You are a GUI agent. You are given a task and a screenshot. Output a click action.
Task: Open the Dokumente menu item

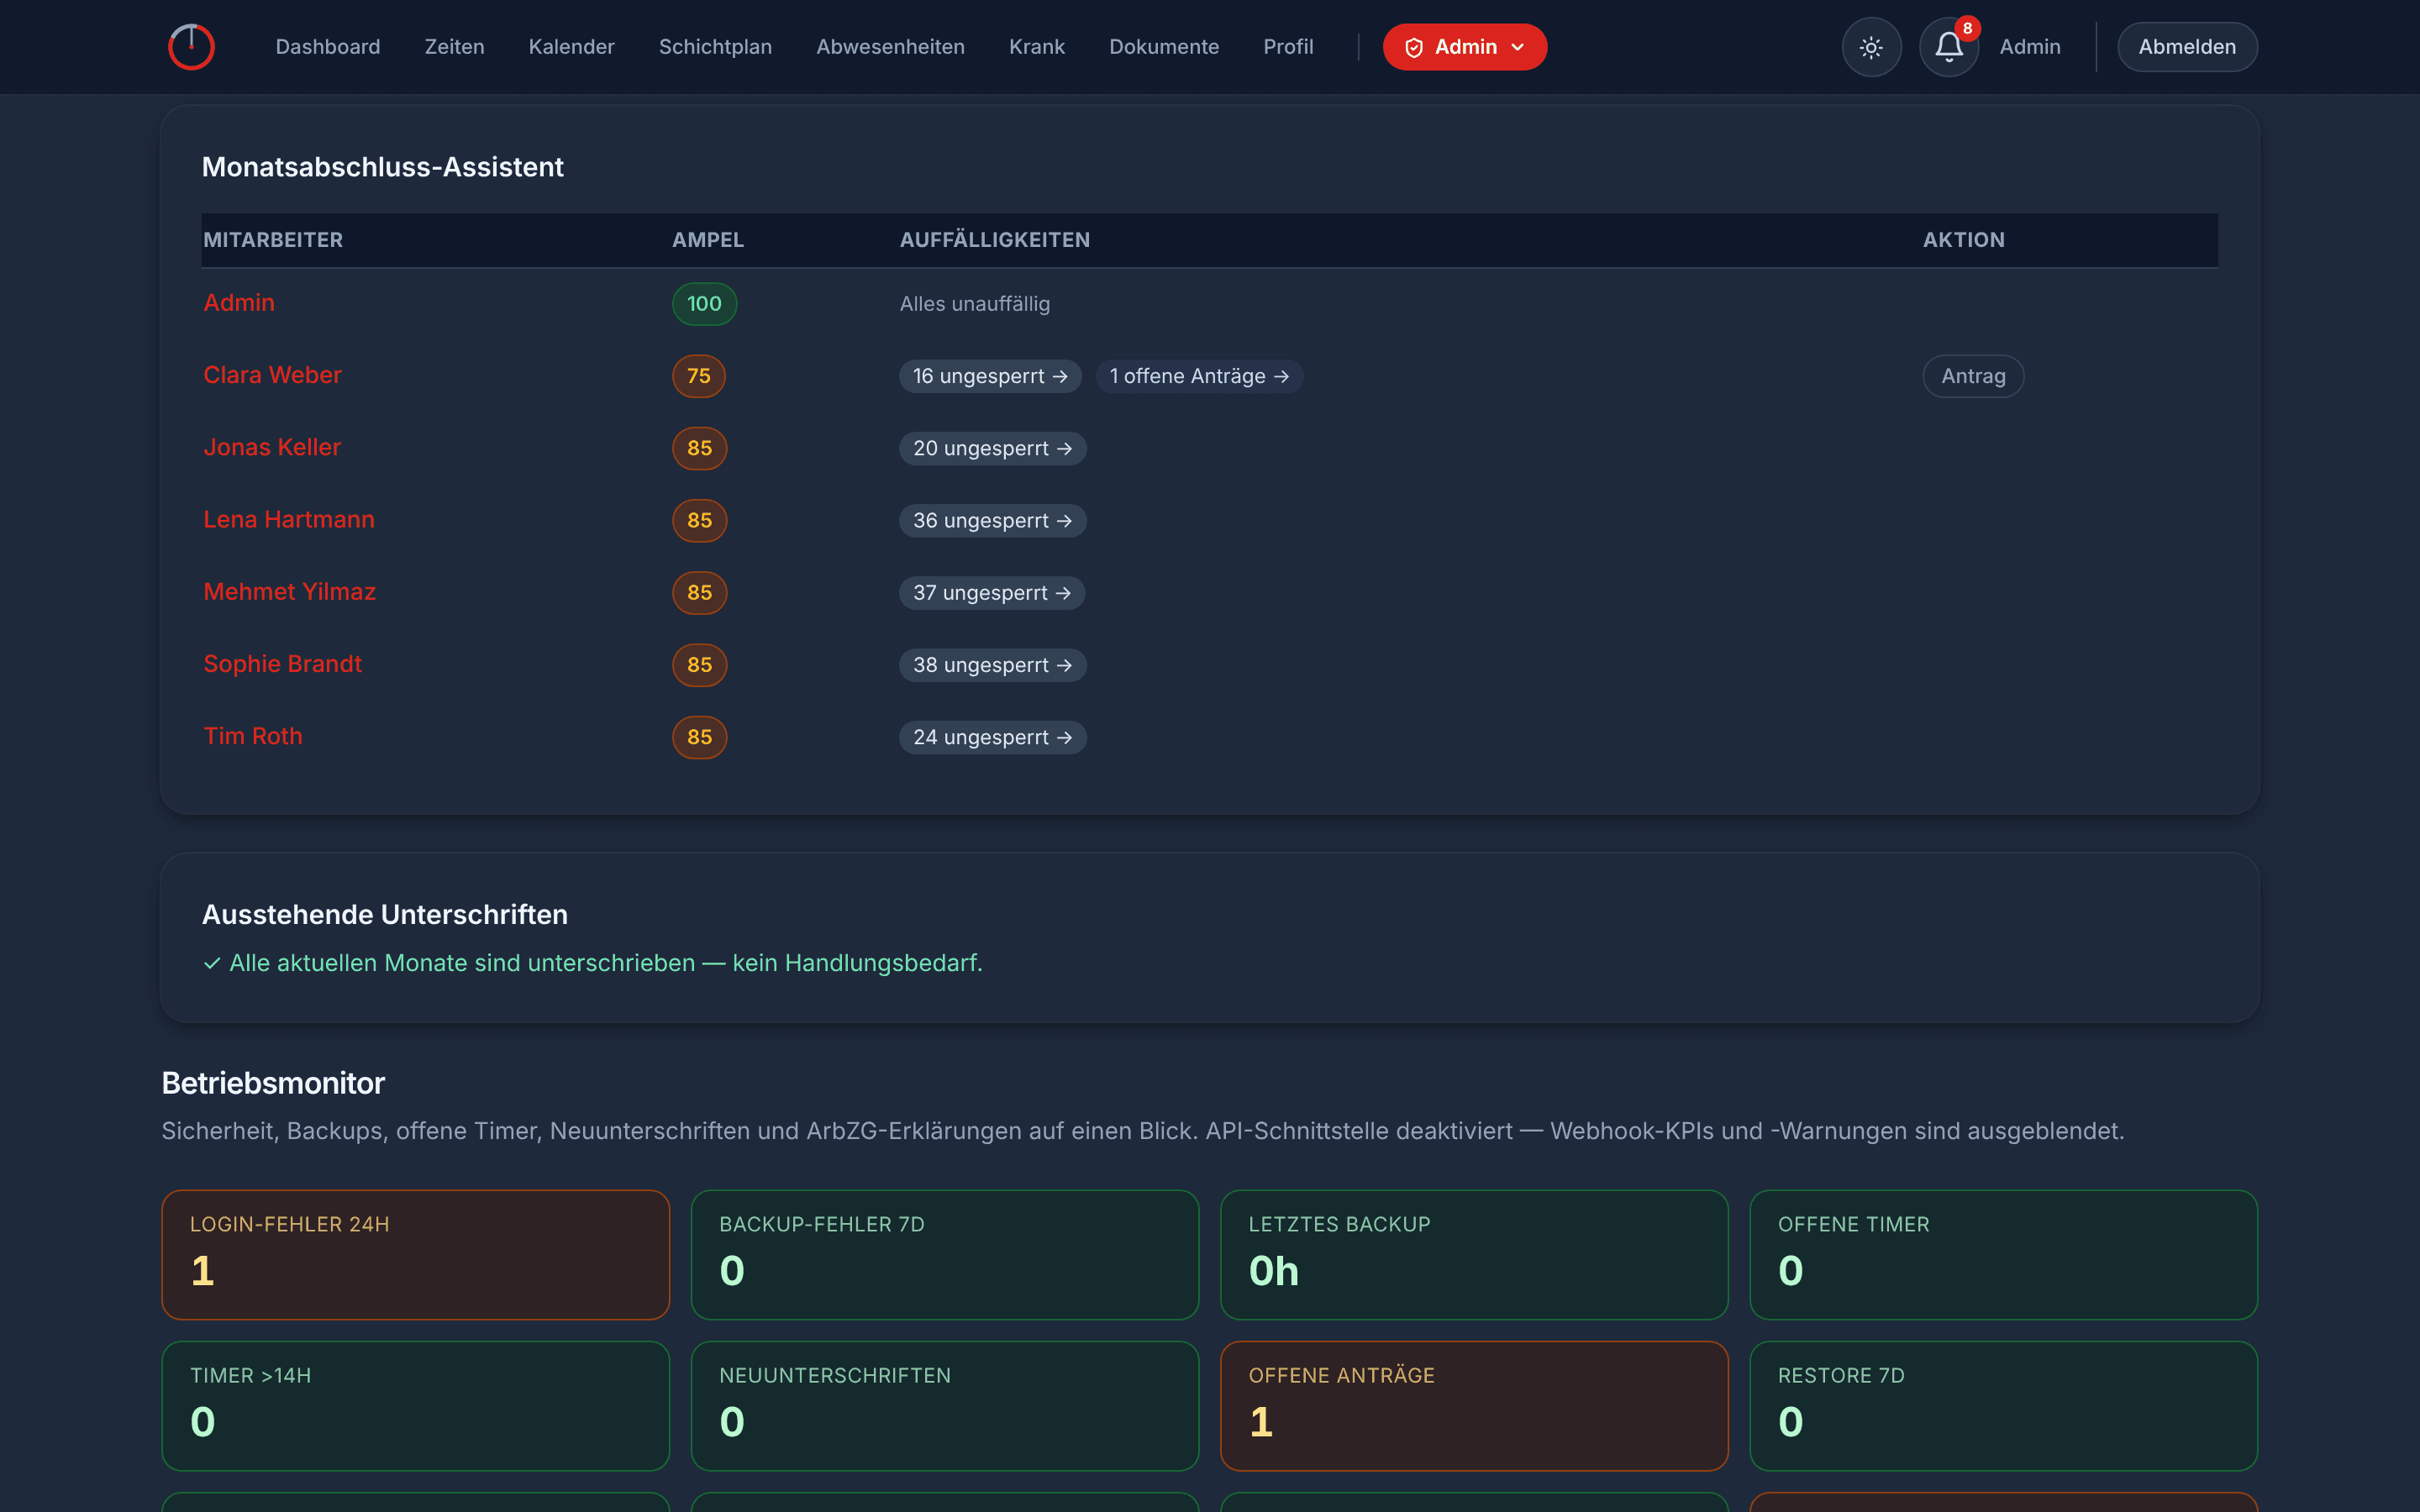coord(1164,47)
